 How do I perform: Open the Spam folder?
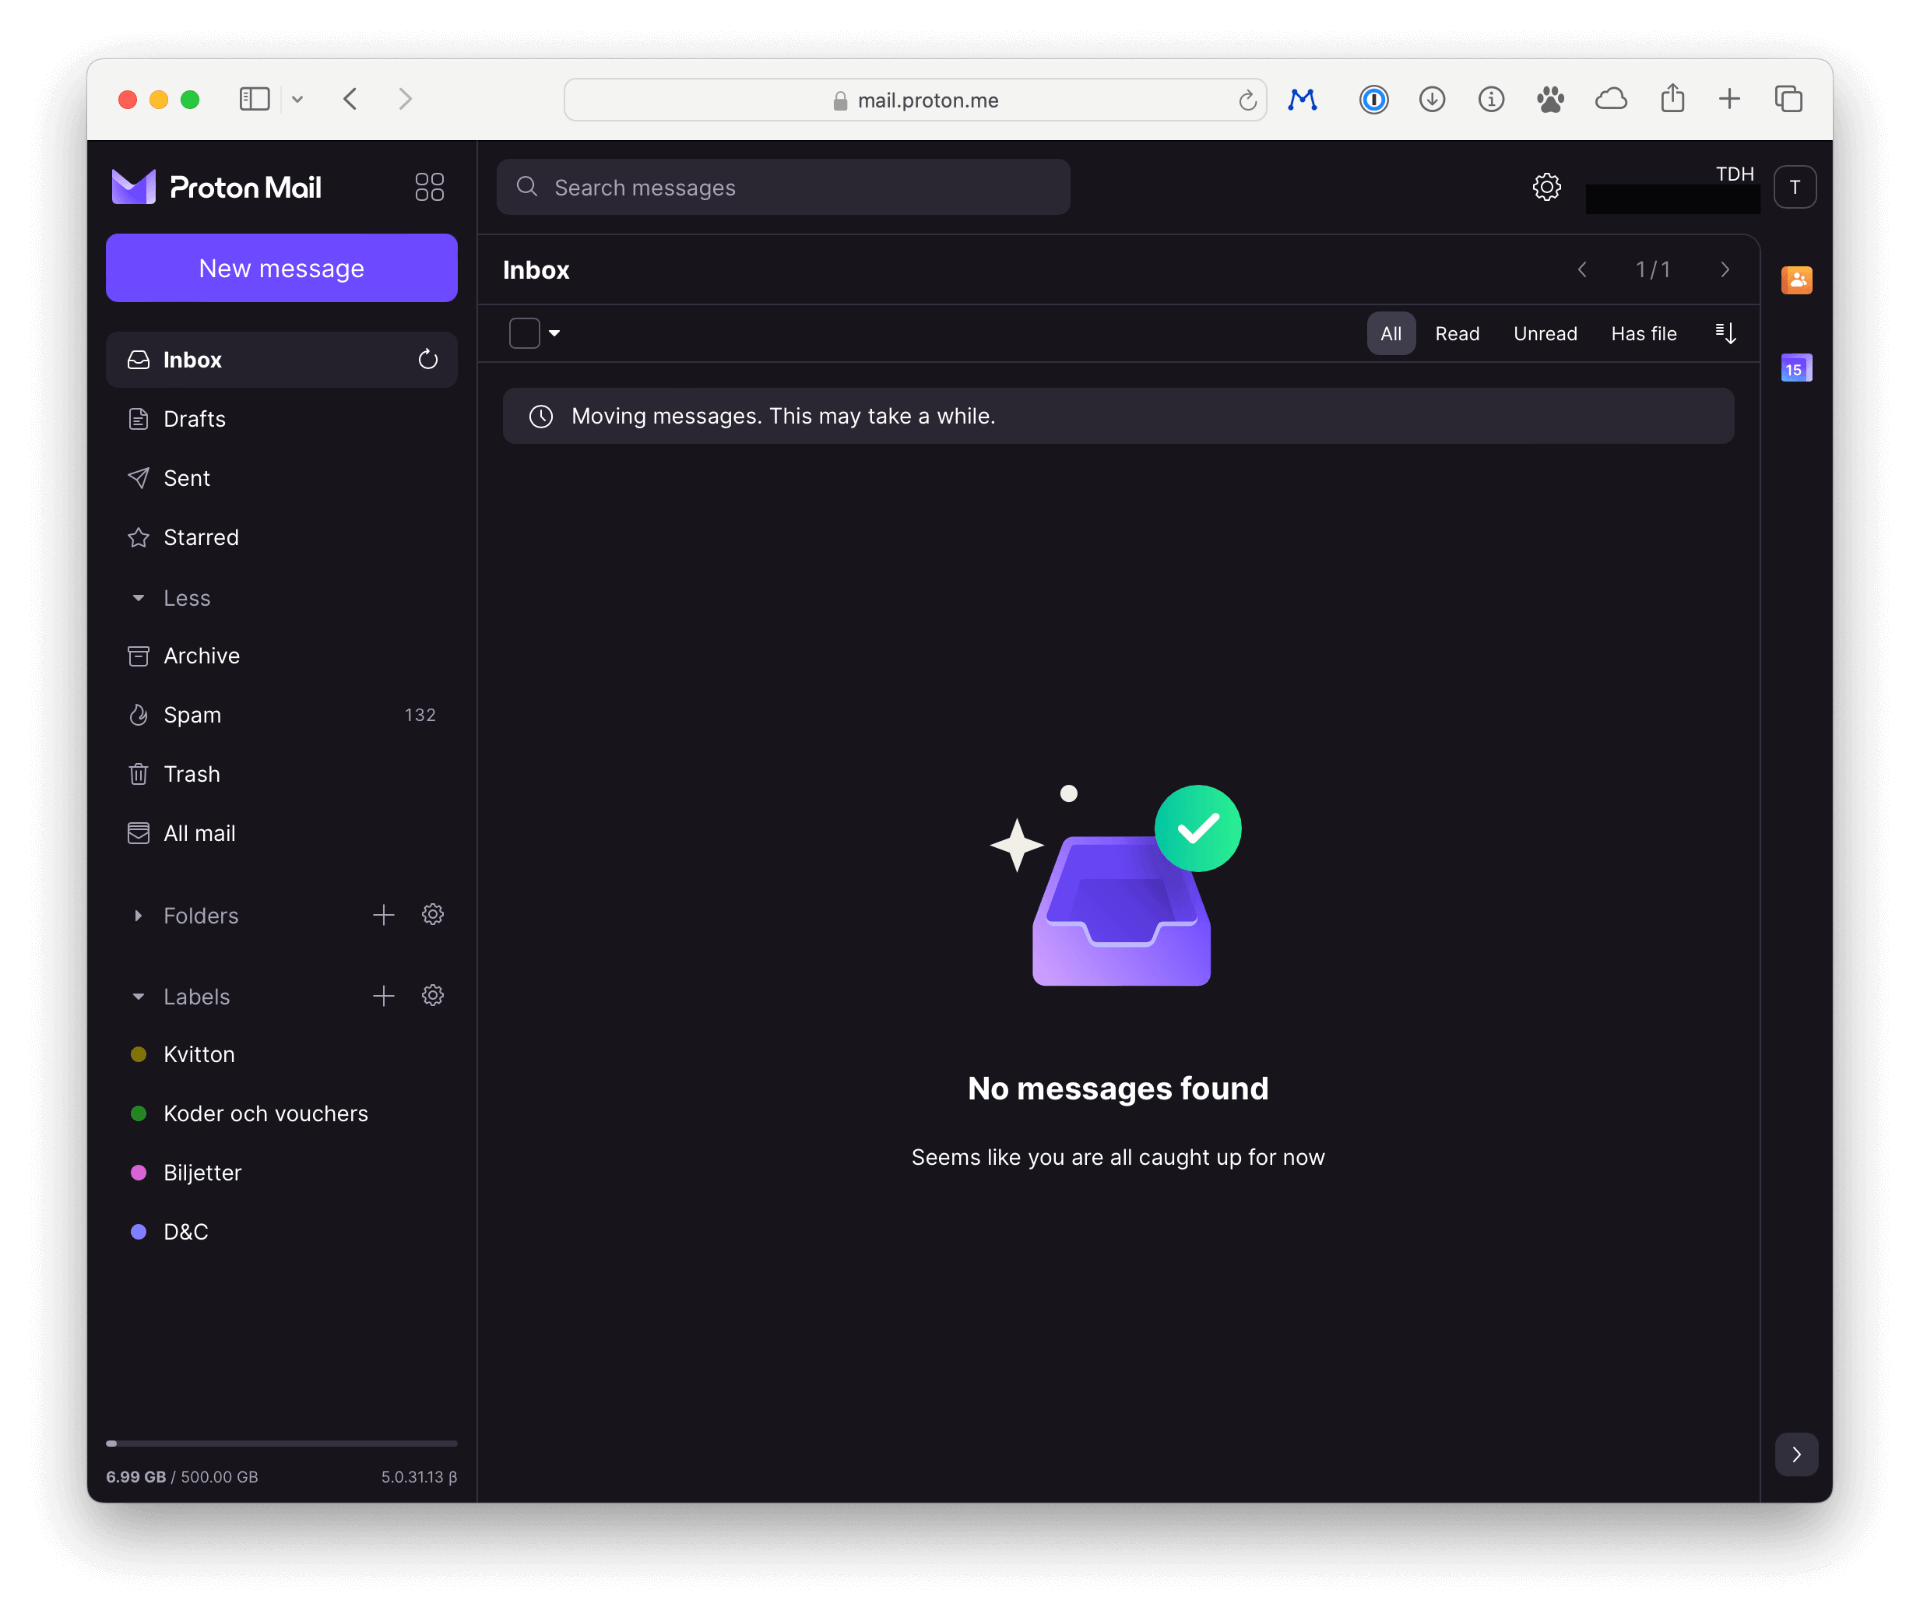tap(192, 715)
